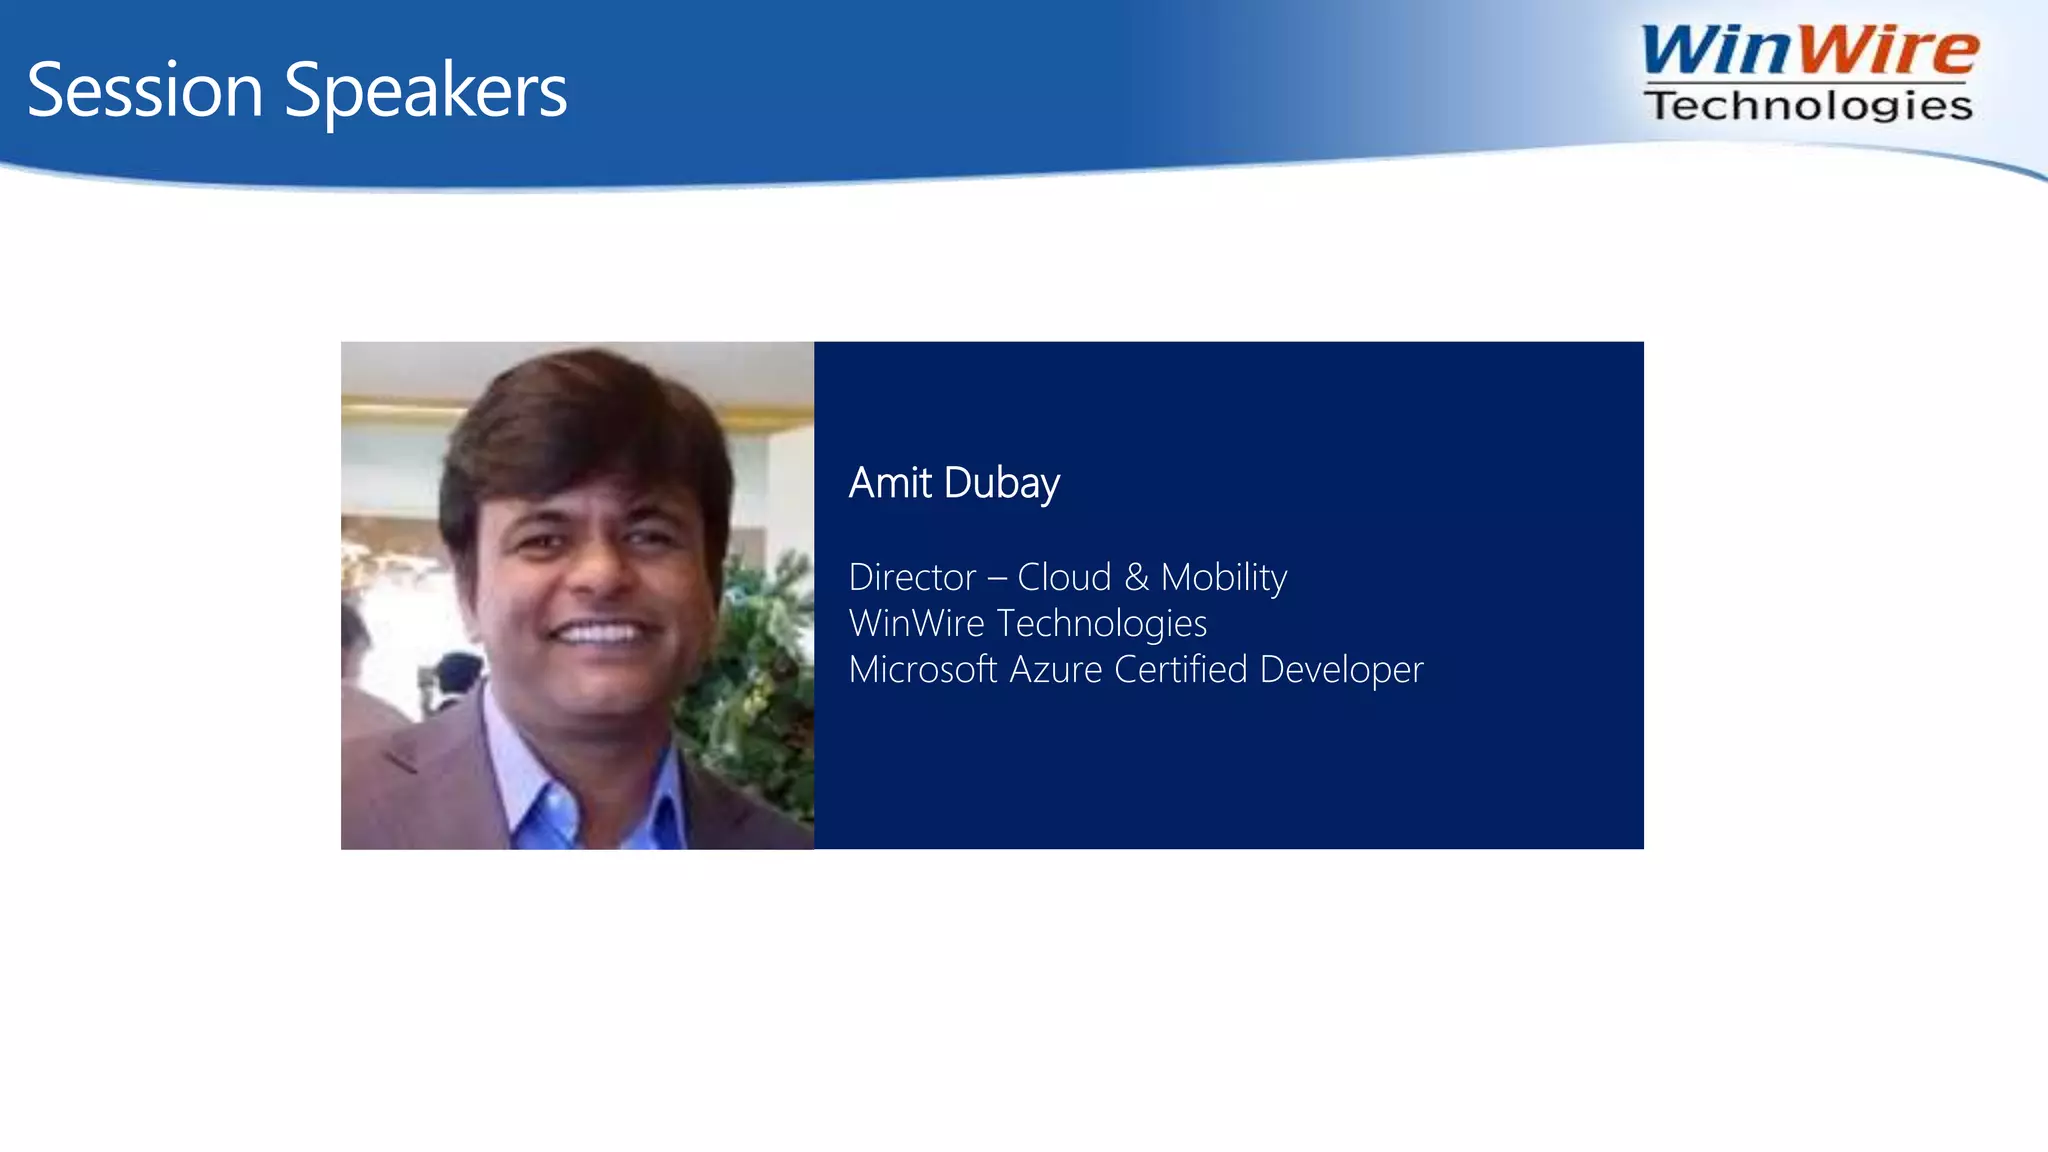Select the name 'Amit Dubay'

(954, 484)
